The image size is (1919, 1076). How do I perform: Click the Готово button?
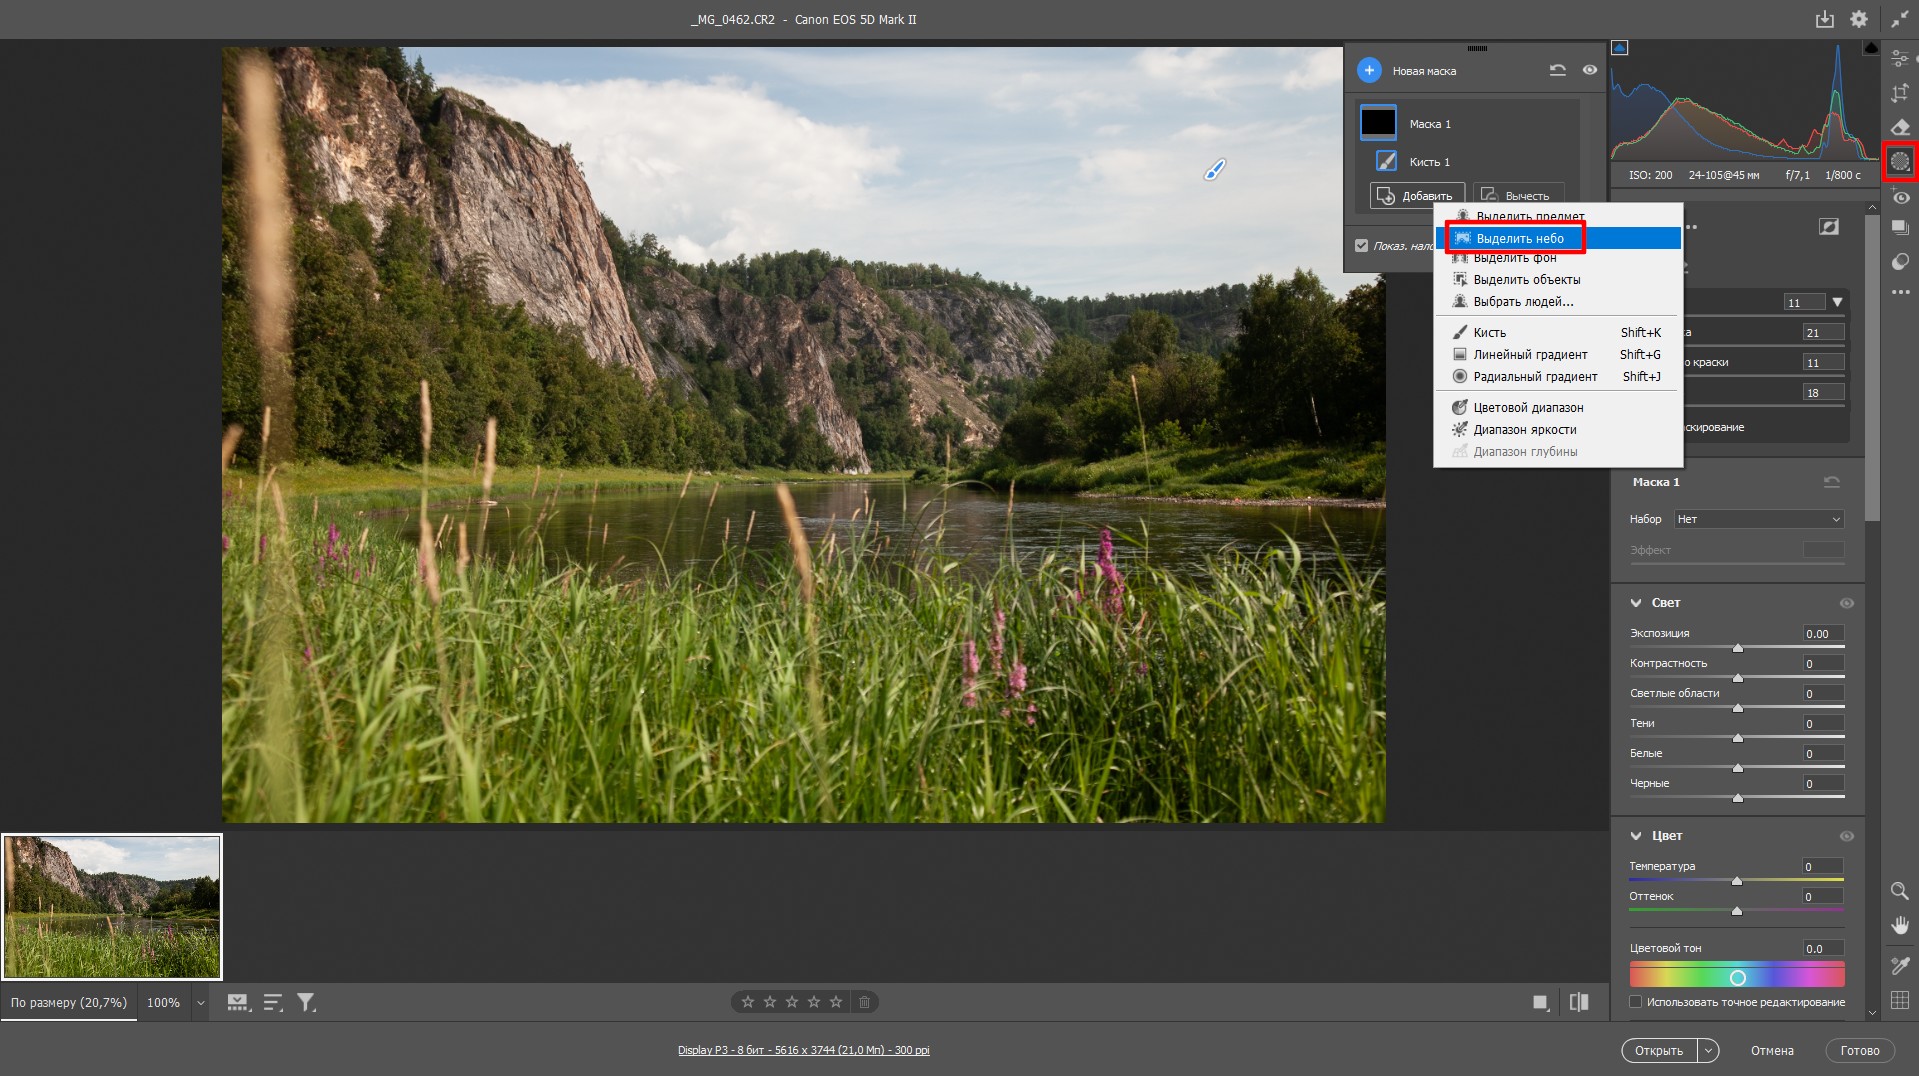1859,1050
